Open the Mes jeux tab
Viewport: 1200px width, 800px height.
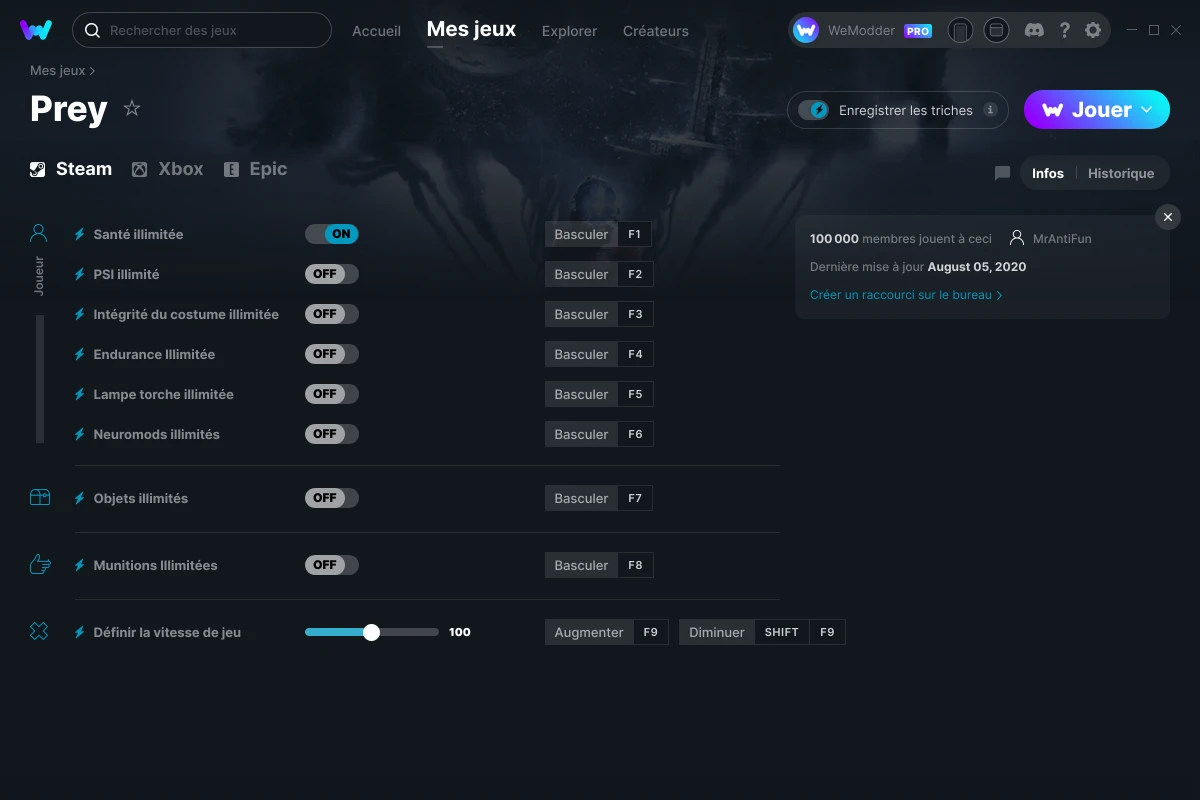(x=471, y=30)
